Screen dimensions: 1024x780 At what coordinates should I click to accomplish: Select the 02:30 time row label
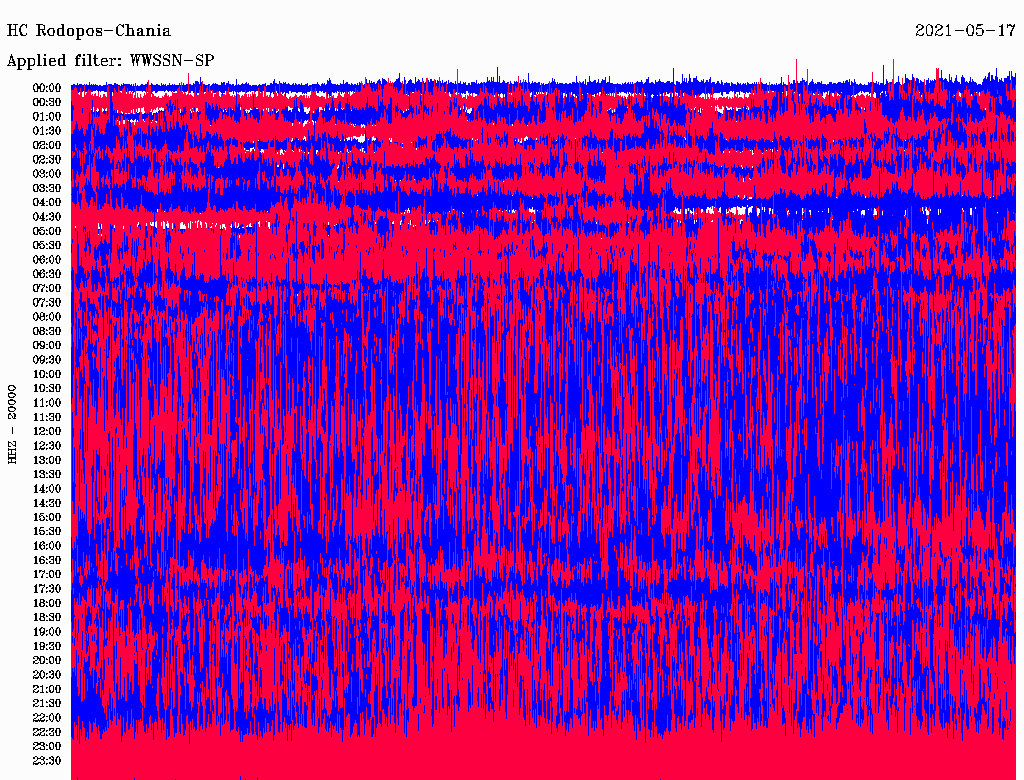(47, 159)
